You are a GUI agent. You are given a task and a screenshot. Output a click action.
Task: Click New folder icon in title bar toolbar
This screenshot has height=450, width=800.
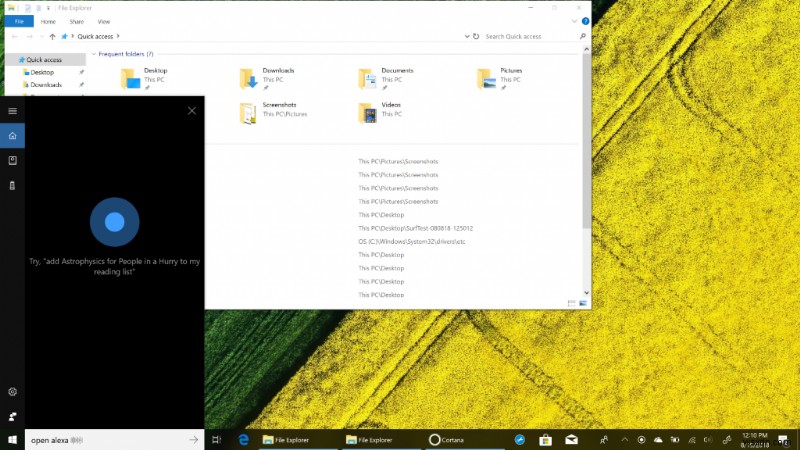[x=38, y=8]
